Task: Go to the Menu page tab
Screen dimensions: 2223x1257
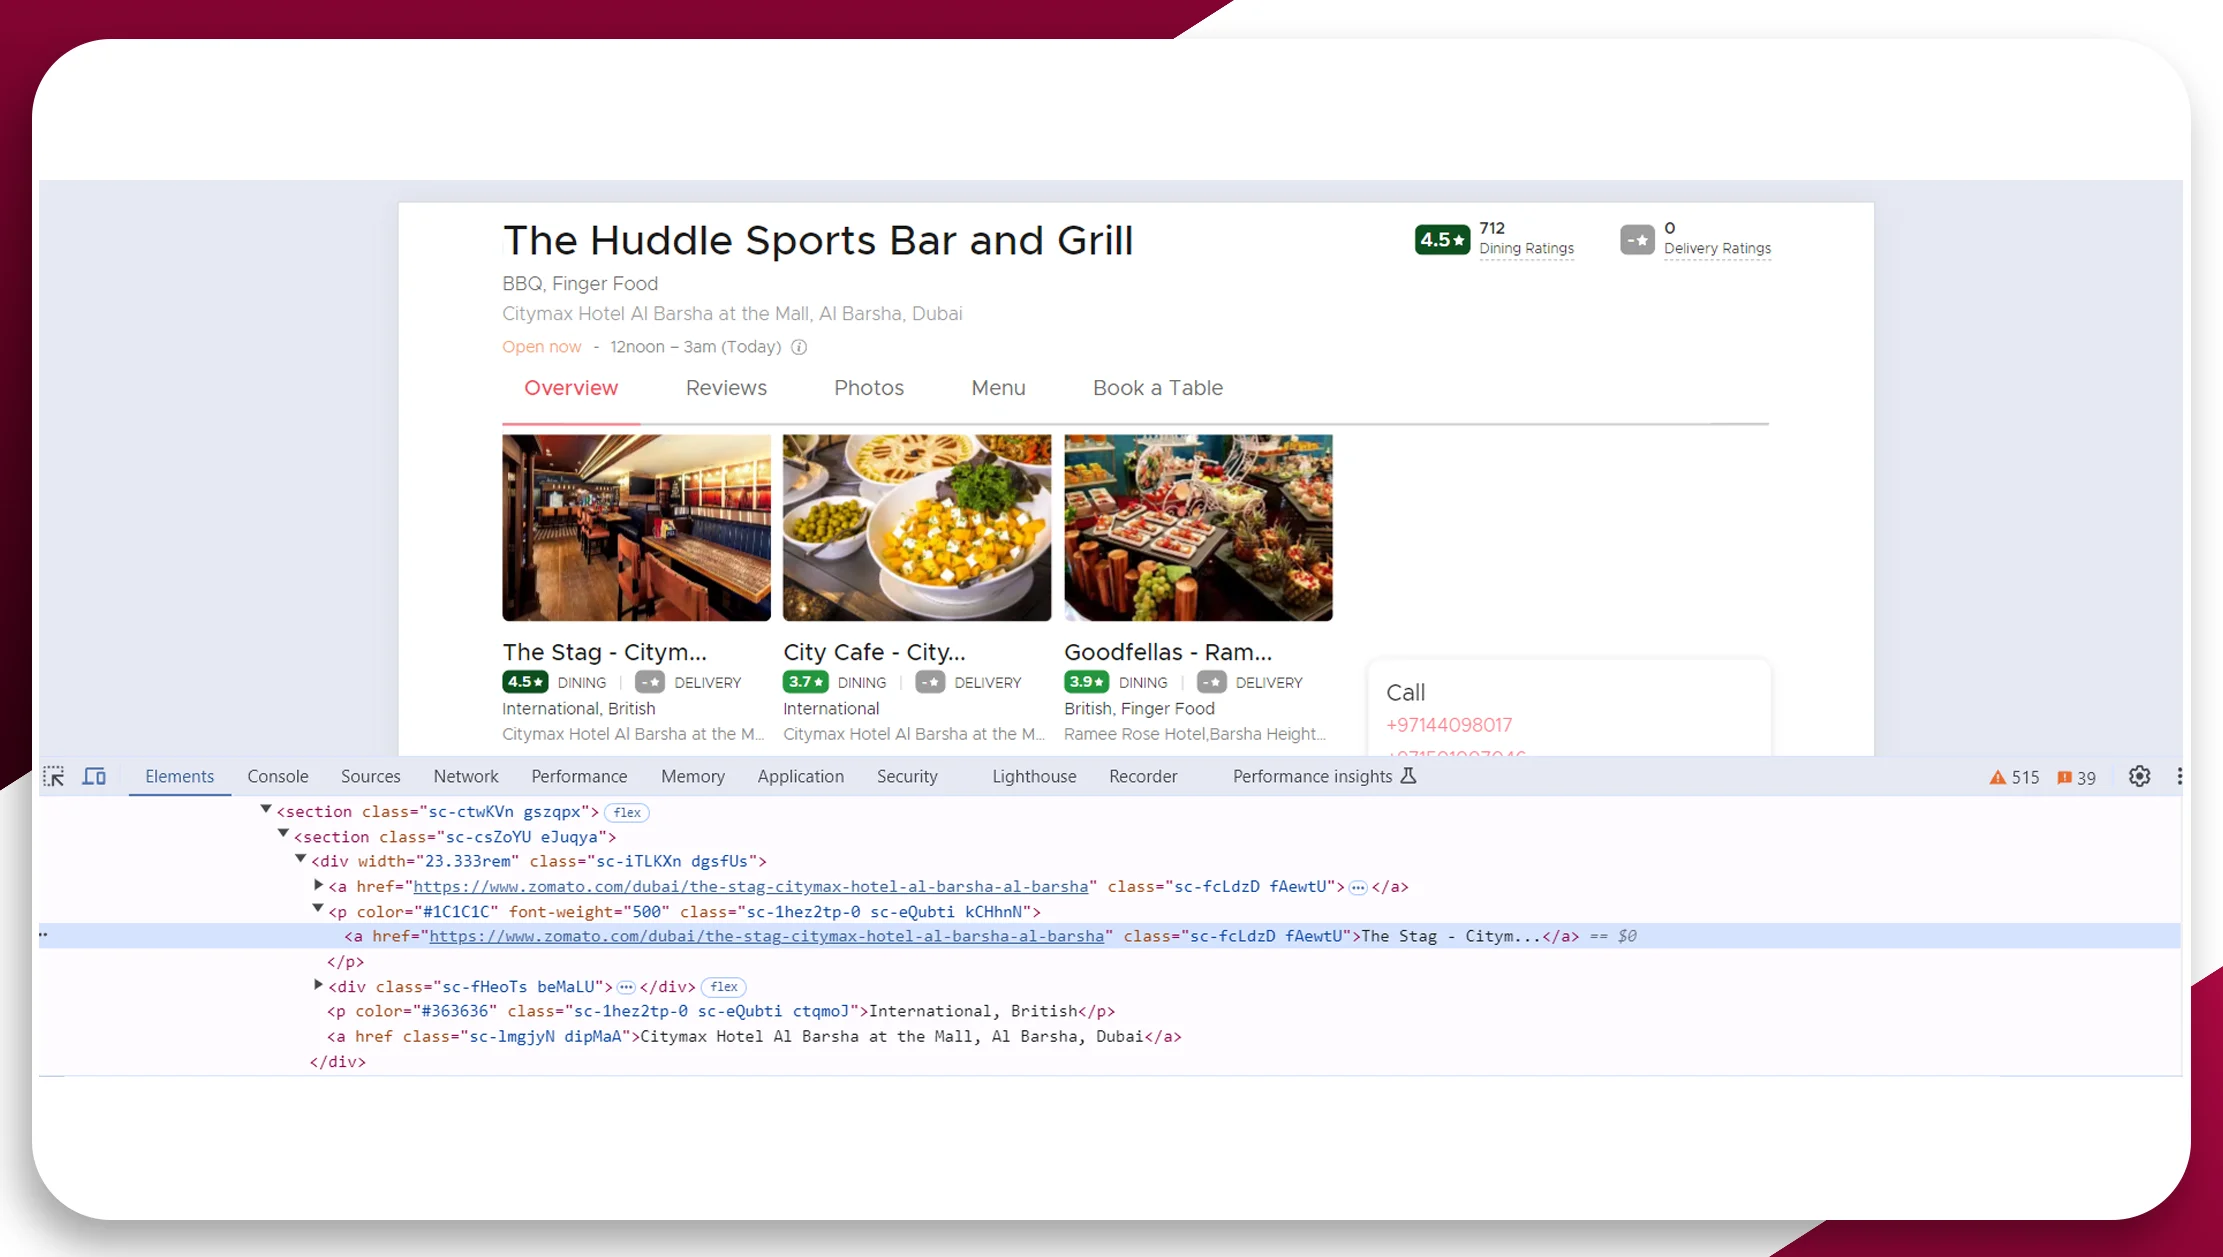Action: click(998, 388)
